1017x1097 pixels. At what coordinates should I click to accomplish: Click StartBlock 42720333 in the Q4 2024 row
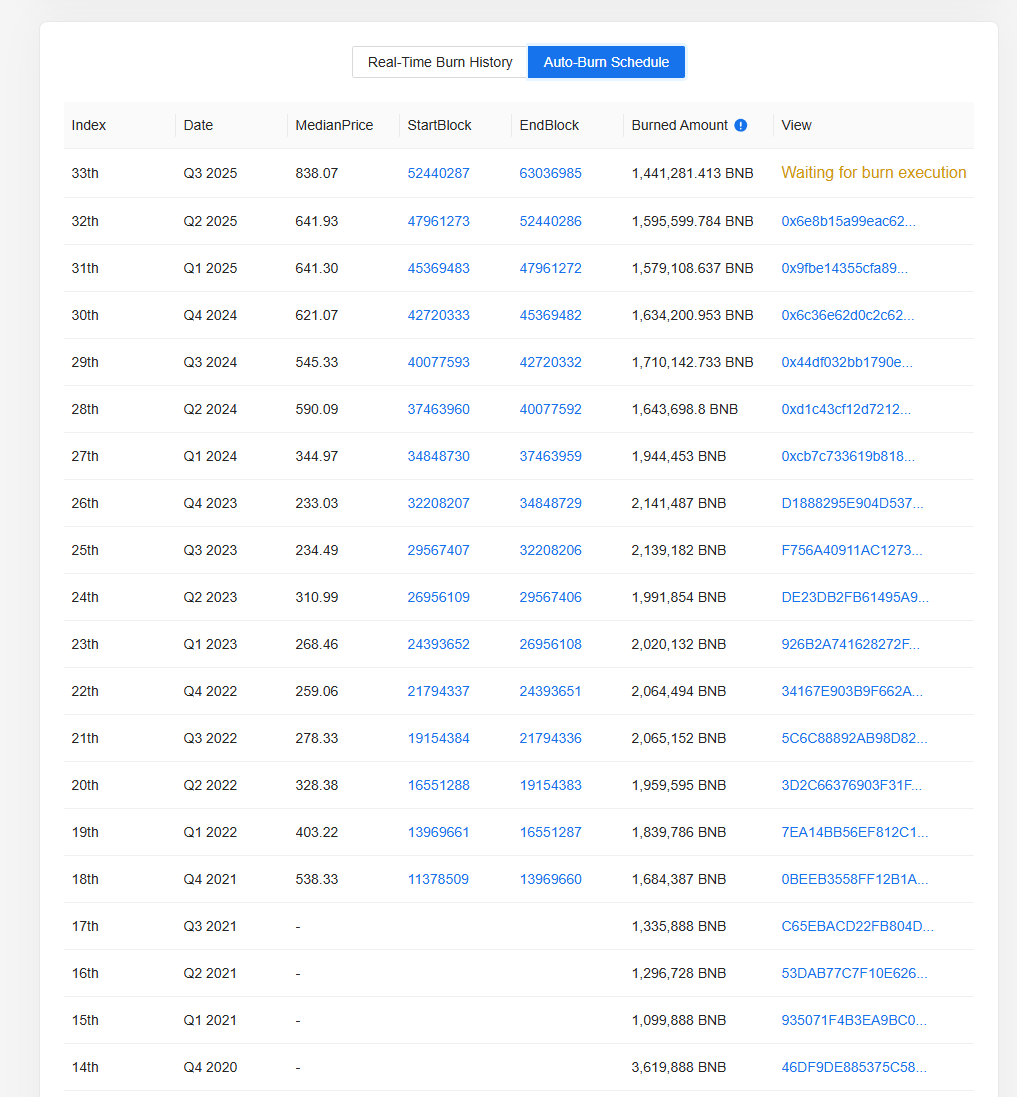438,314
